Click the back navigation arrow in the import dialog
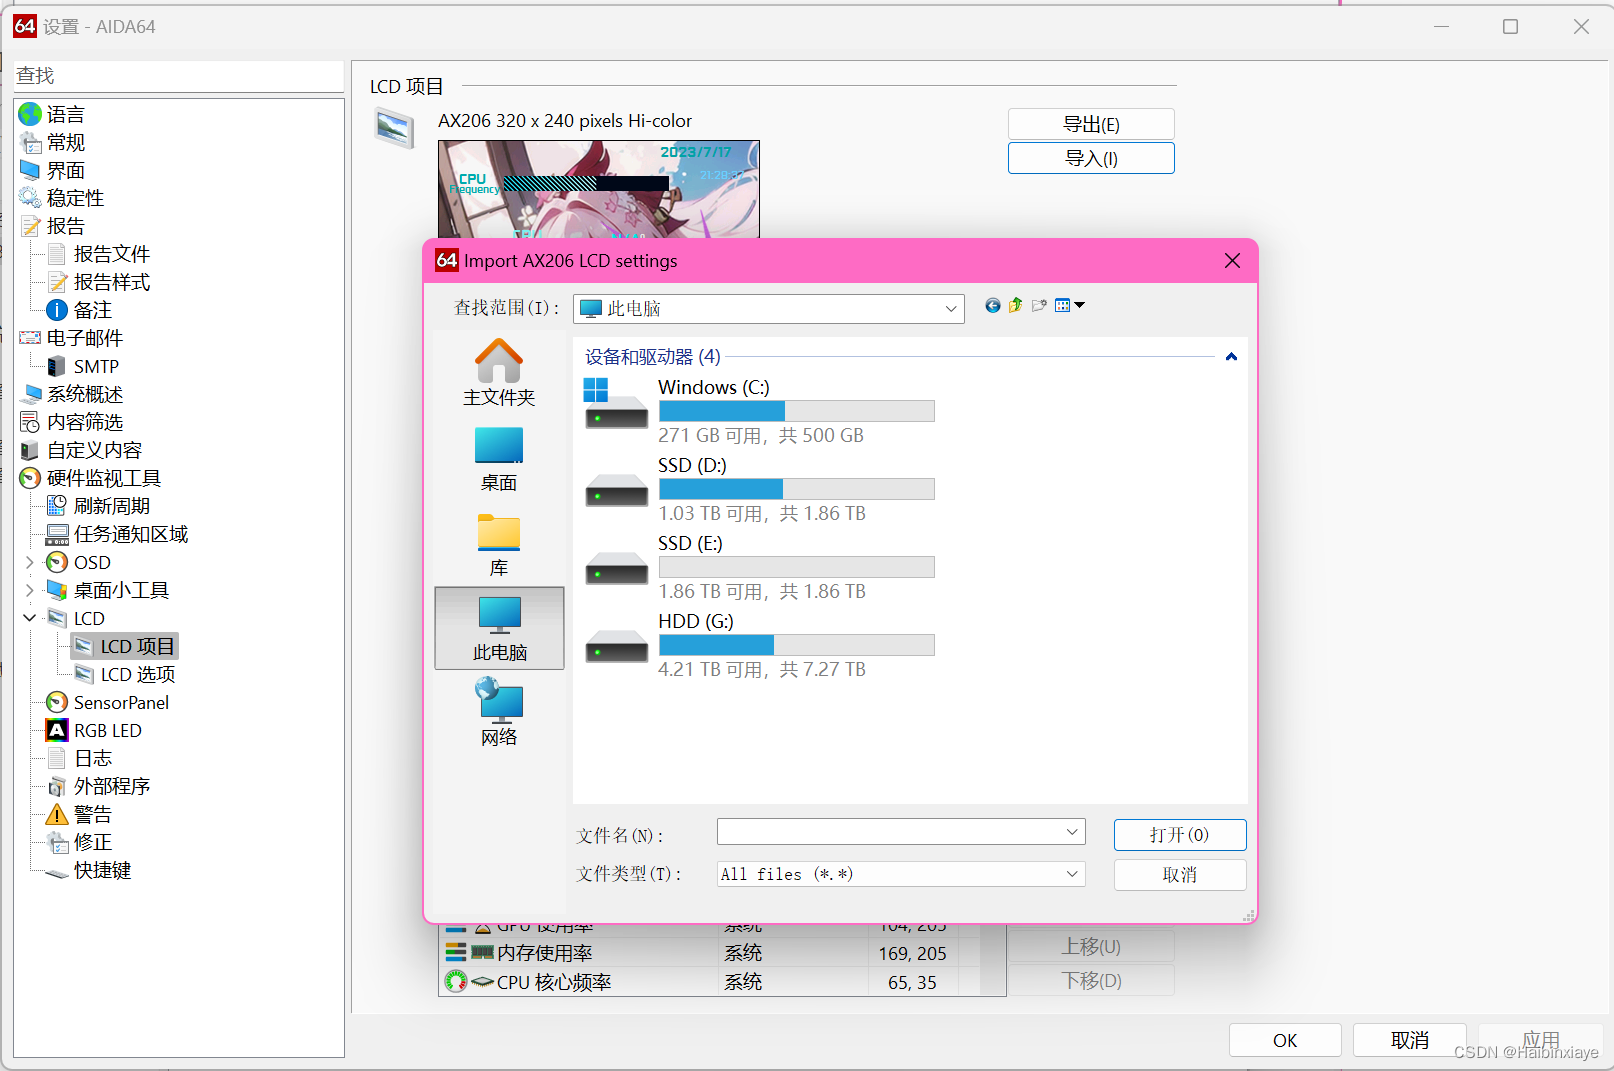 [992, 305]
